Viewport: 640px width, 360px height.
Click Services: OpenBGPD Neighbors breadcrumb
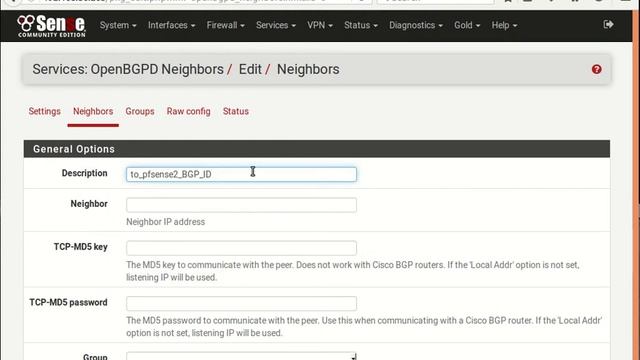coord(128,69)
